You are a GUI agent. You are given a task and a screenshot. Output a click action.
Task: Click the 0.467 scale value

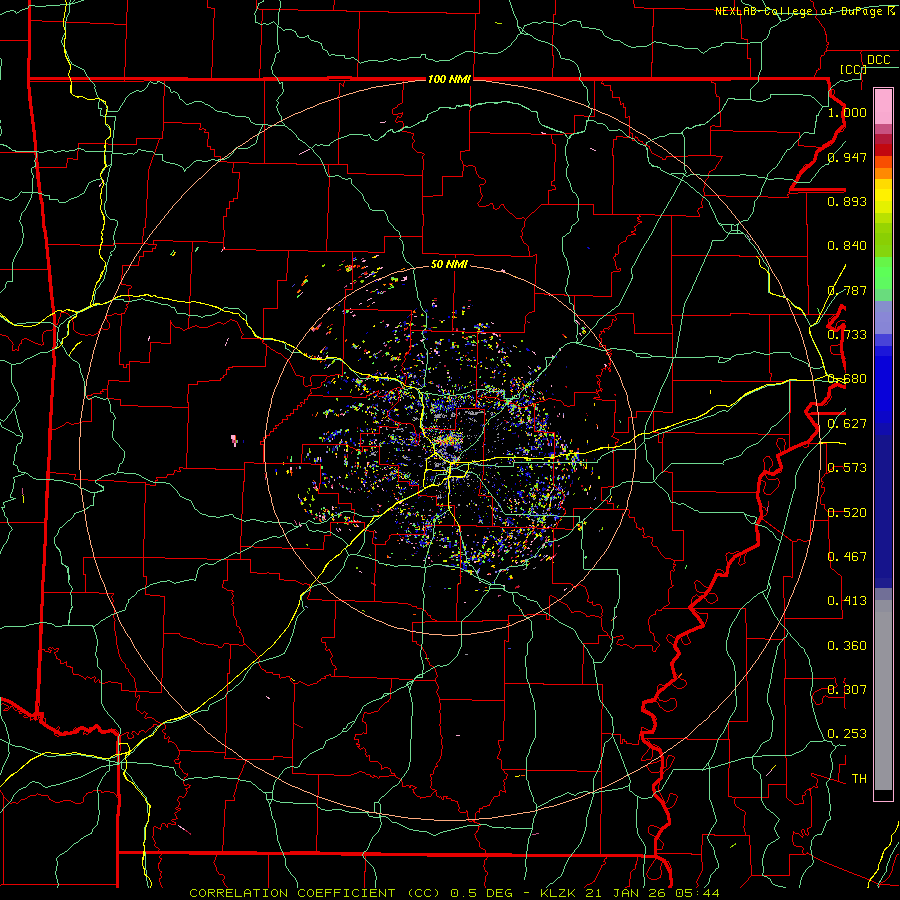[x=847, y=557]
